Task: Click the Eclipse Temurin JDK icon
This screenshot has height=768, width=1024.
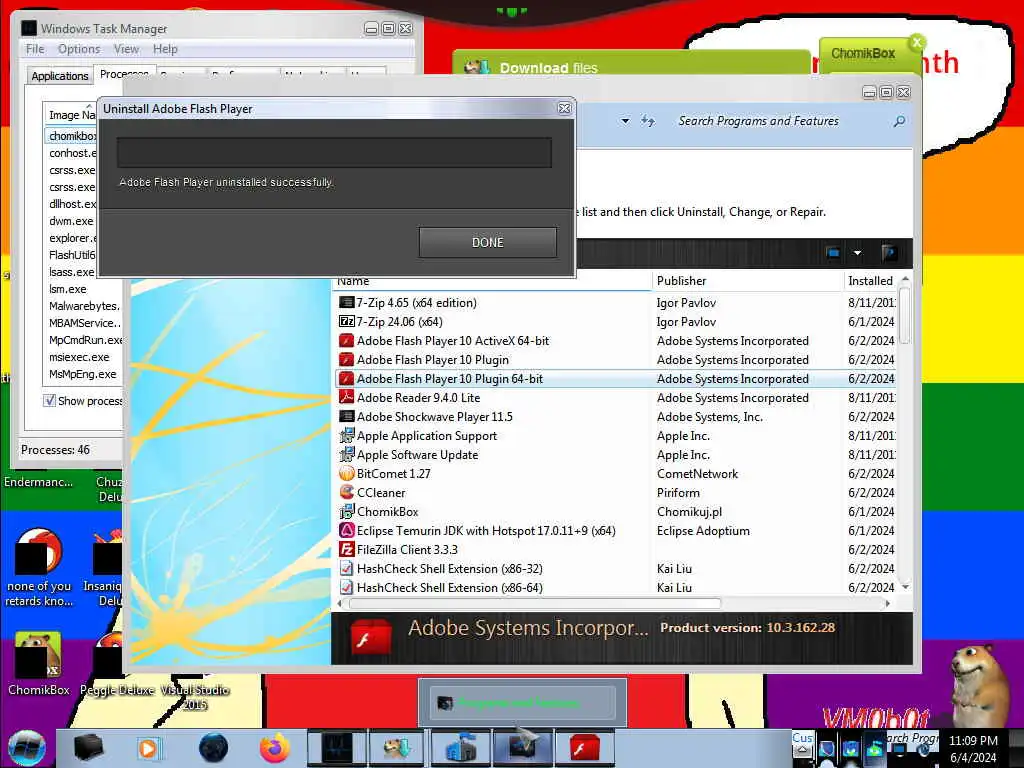Action: click(x=346, y=530)
